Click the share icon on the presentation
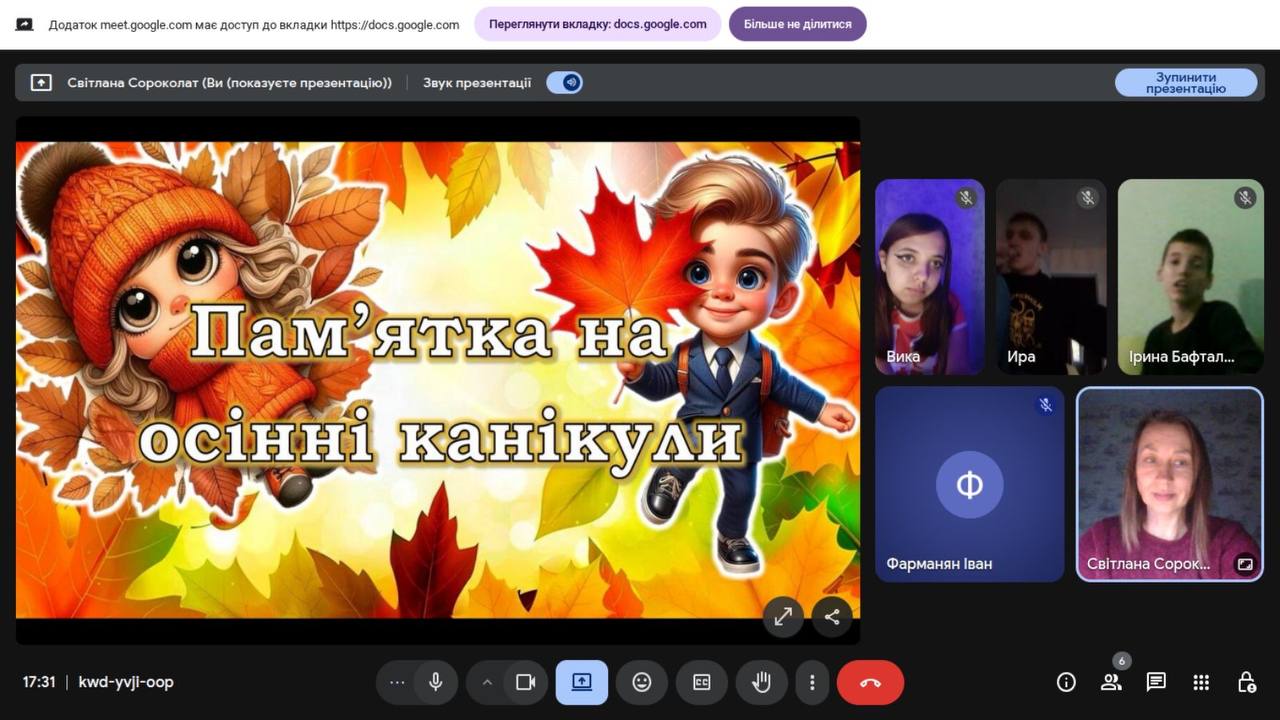Viewport: 1280px width, 720px height. point(832,617)
